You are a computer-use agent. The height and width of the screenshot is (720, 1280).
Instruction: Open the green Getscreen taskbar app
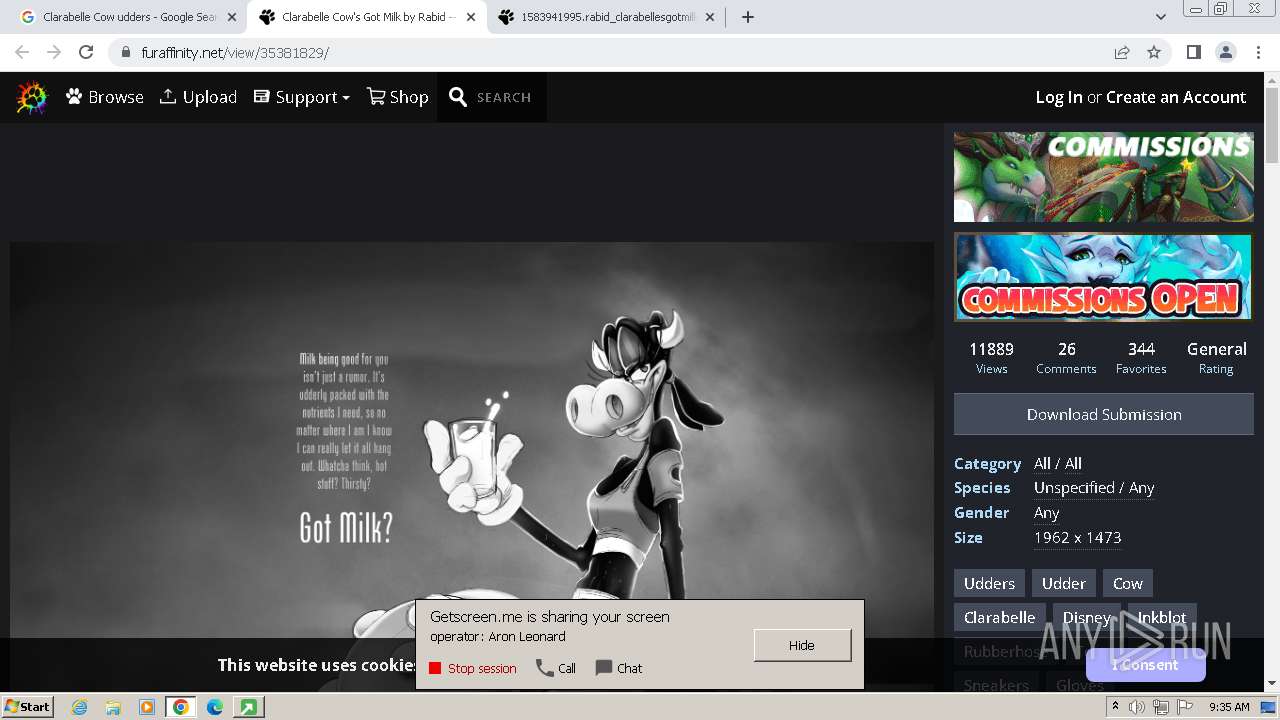pos(248,707)
